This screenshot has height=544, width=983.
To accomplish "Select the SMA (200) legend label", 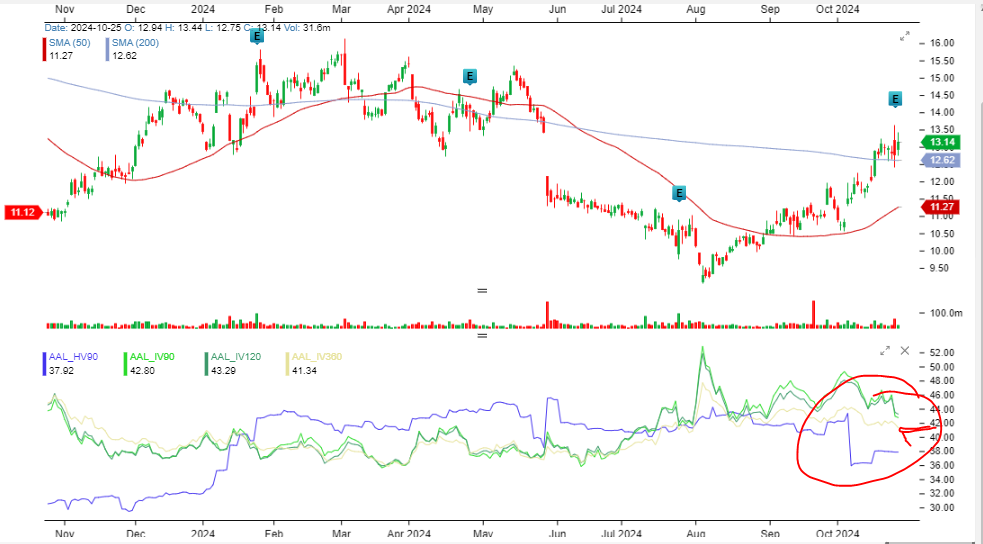I will click(x=135, y=43).
